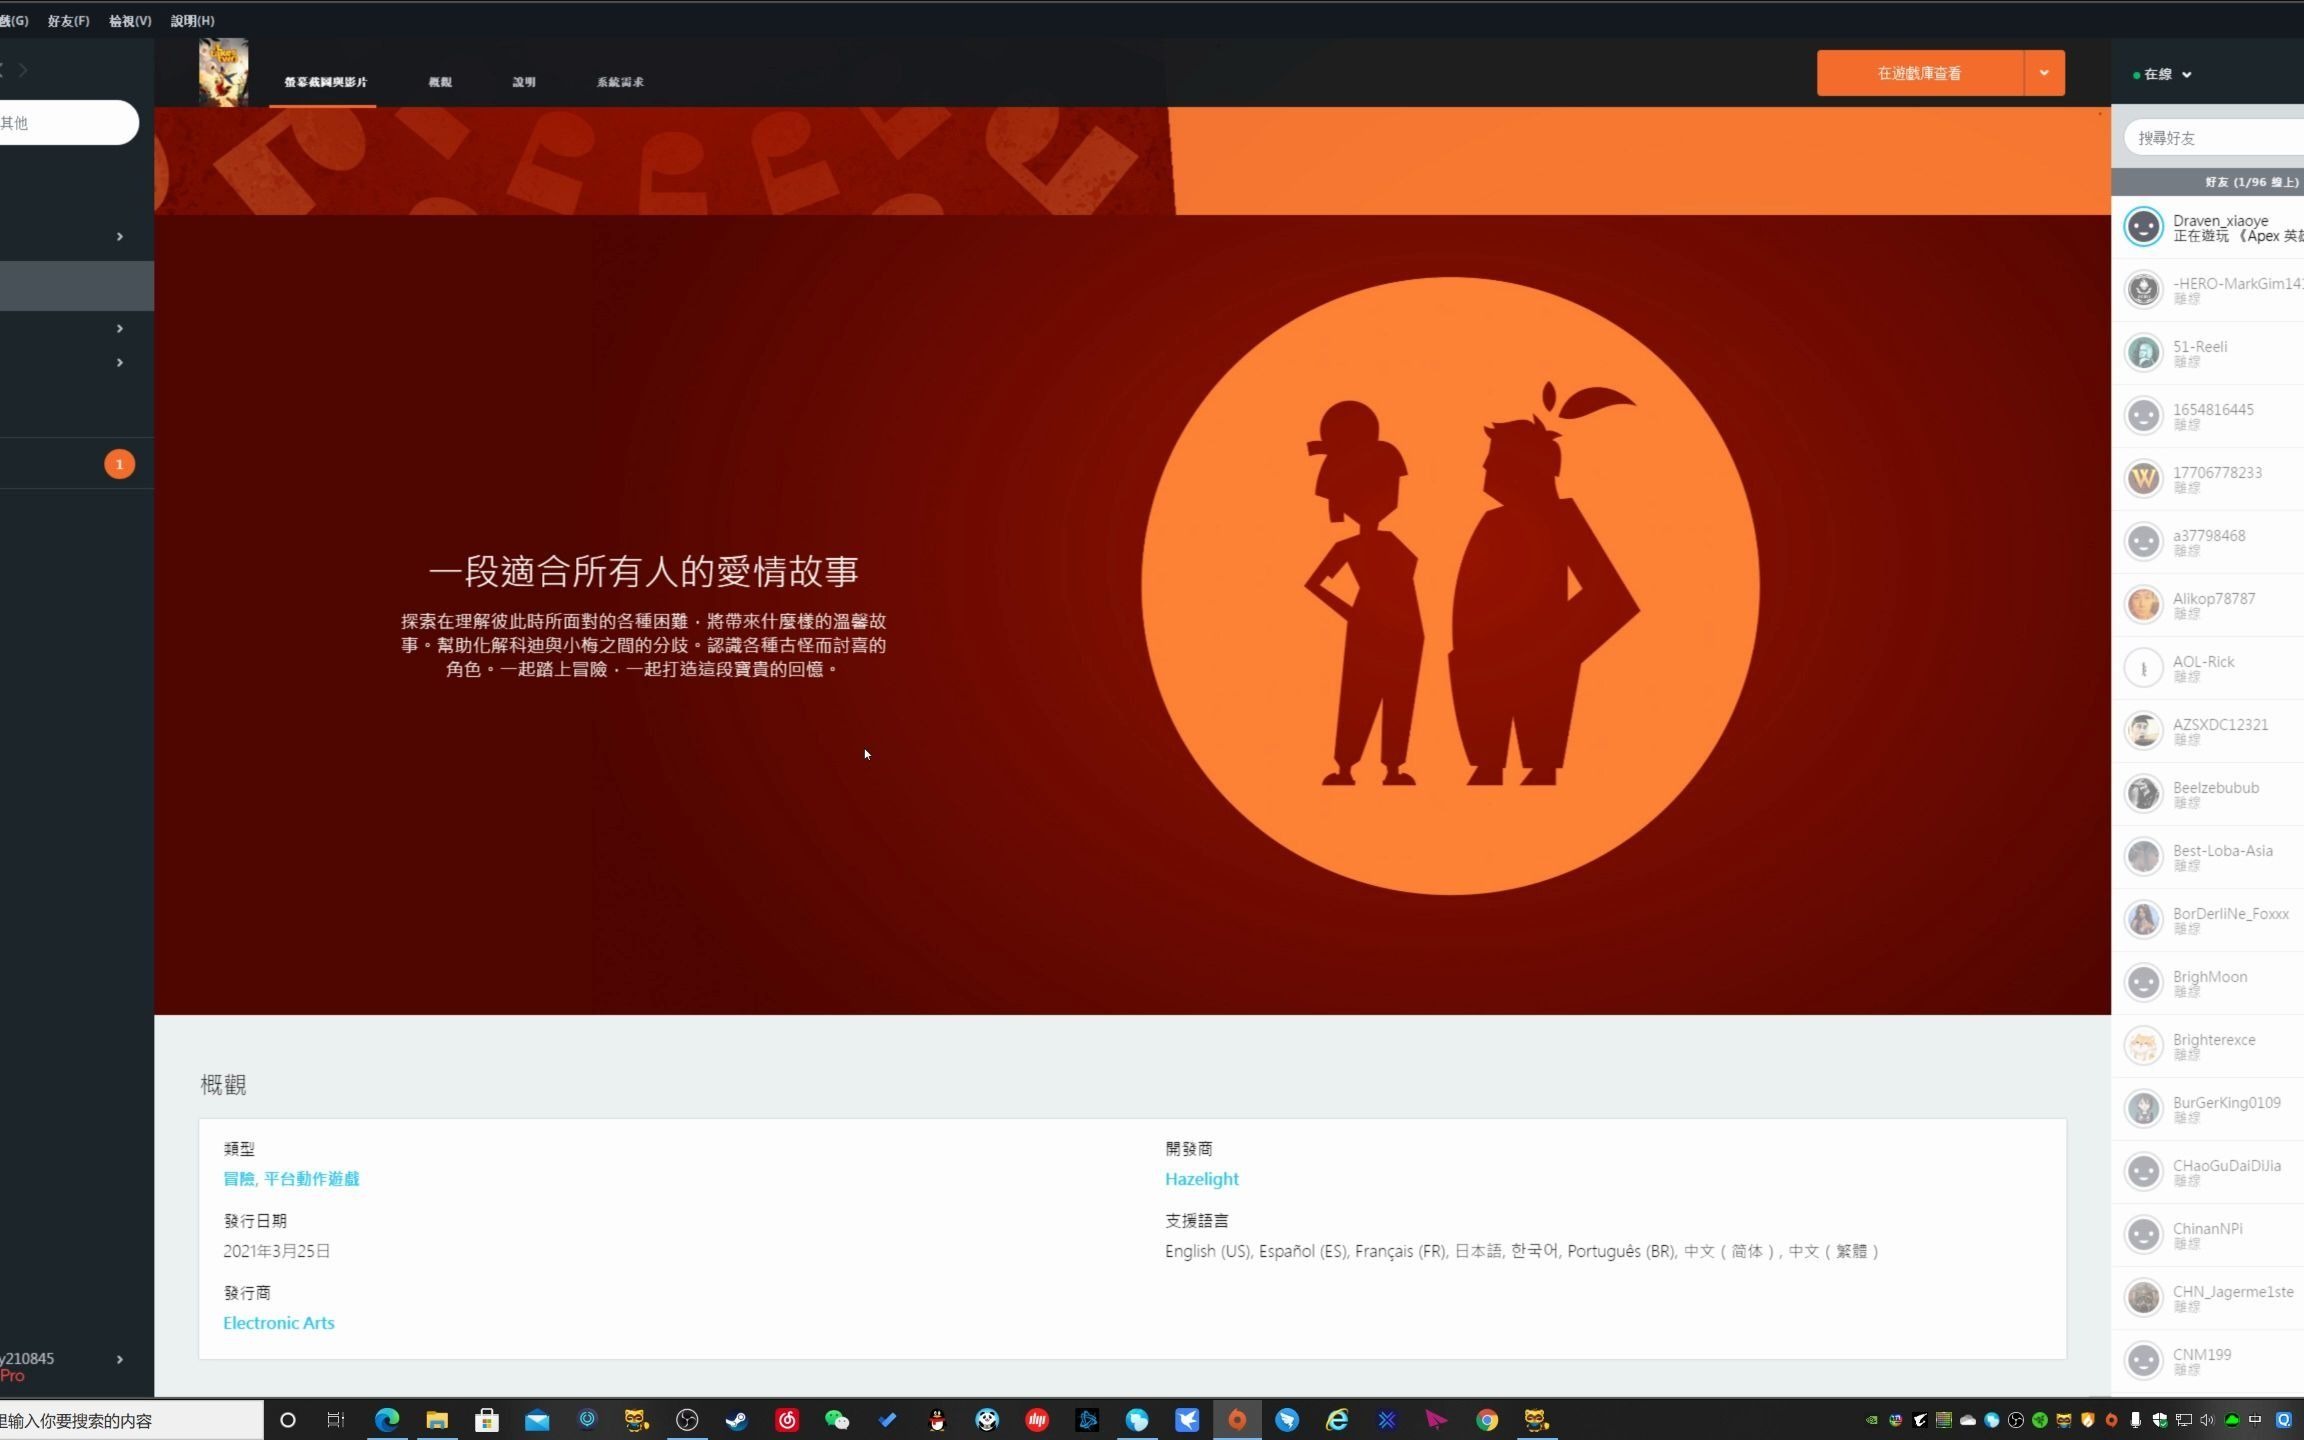Open the Hazelight developer link
This screenshot has height=1440, width=2304.
click(x=1202, y=1179)
